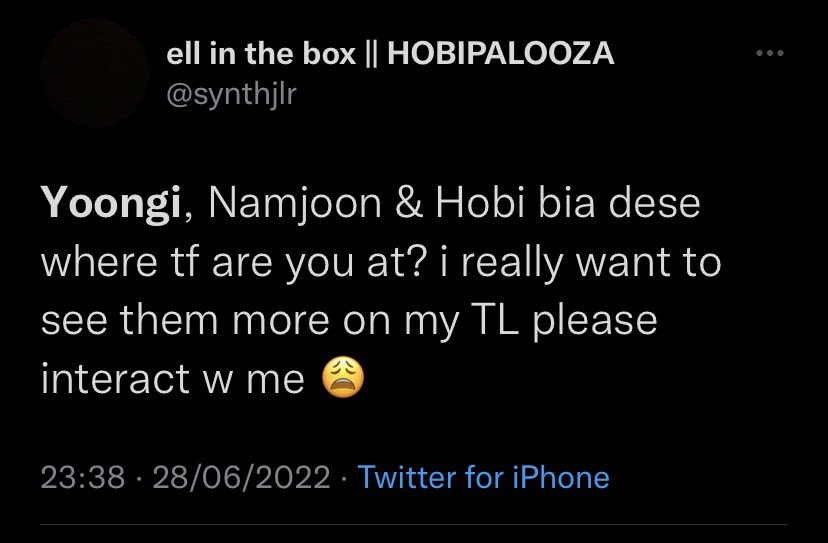828x543 pixels.
Task: Open the three-dot more options menu
Action: 769,53
